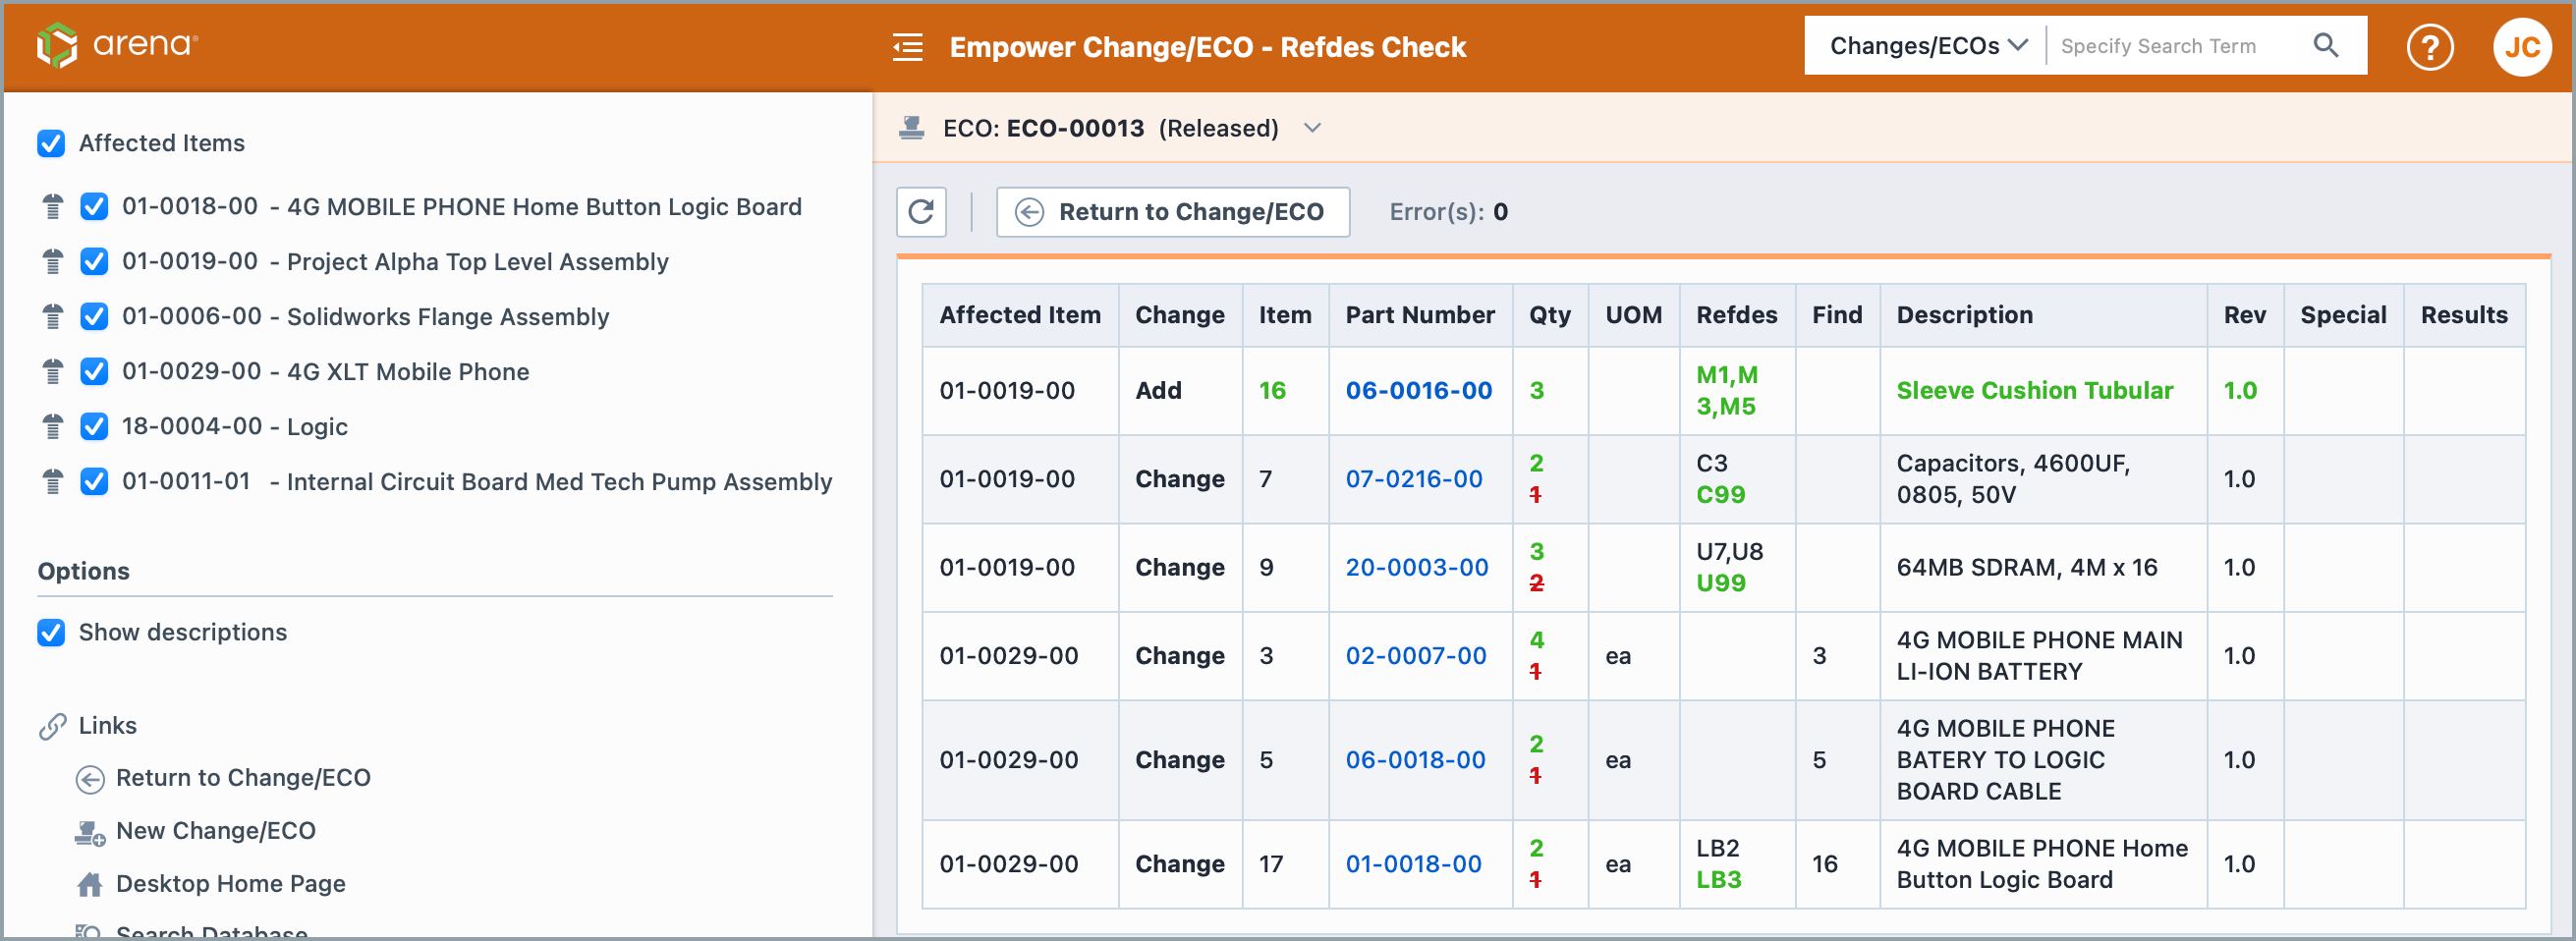
Task: Click screw icon beside 01-0019-00
Action: tap(53, 262)
